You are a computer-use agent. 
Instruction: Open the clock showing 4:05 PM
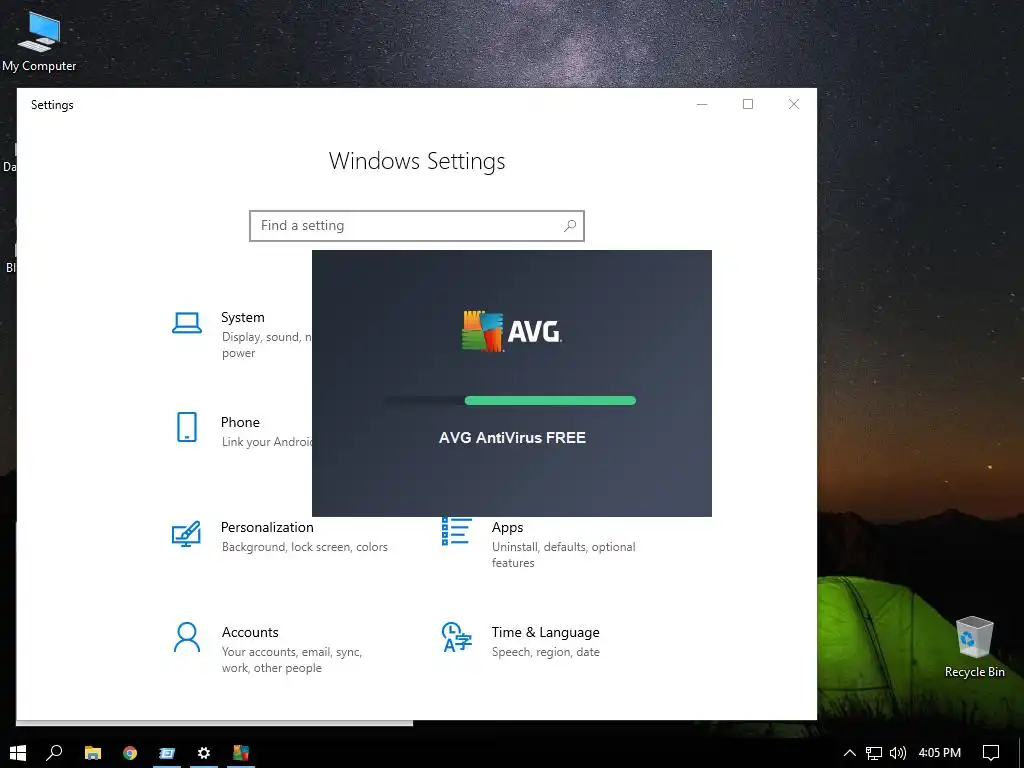[940, 753]
